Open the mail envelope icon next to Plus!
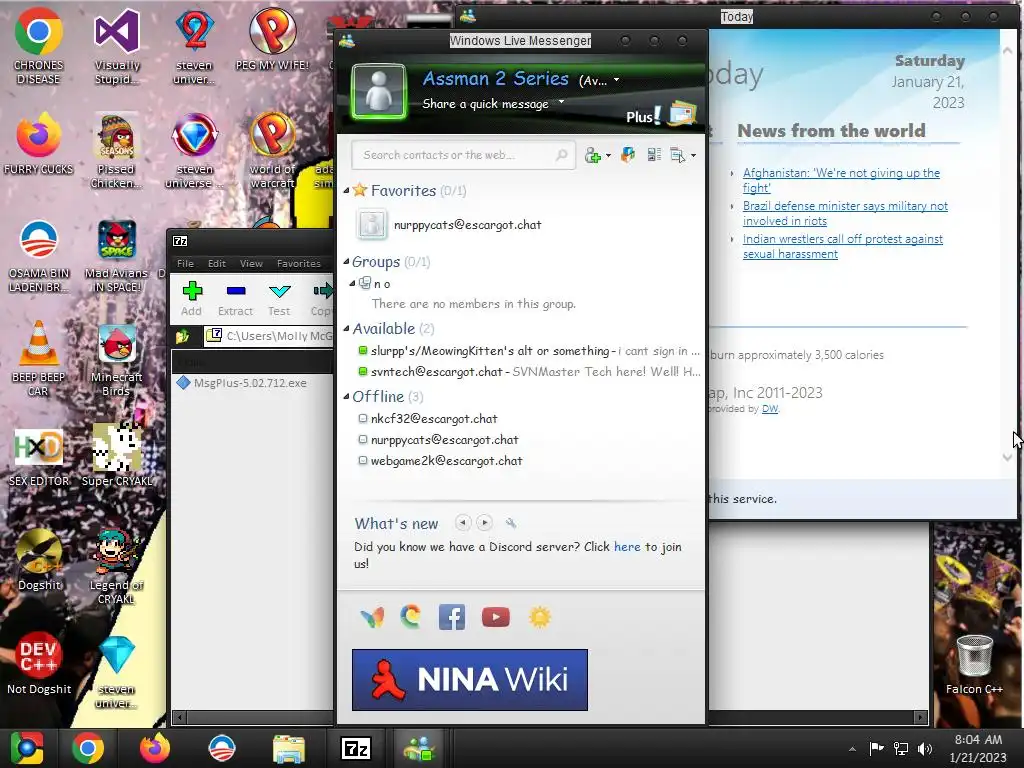This screenshot has height=768, width=1024. click(x=682, y=113)
